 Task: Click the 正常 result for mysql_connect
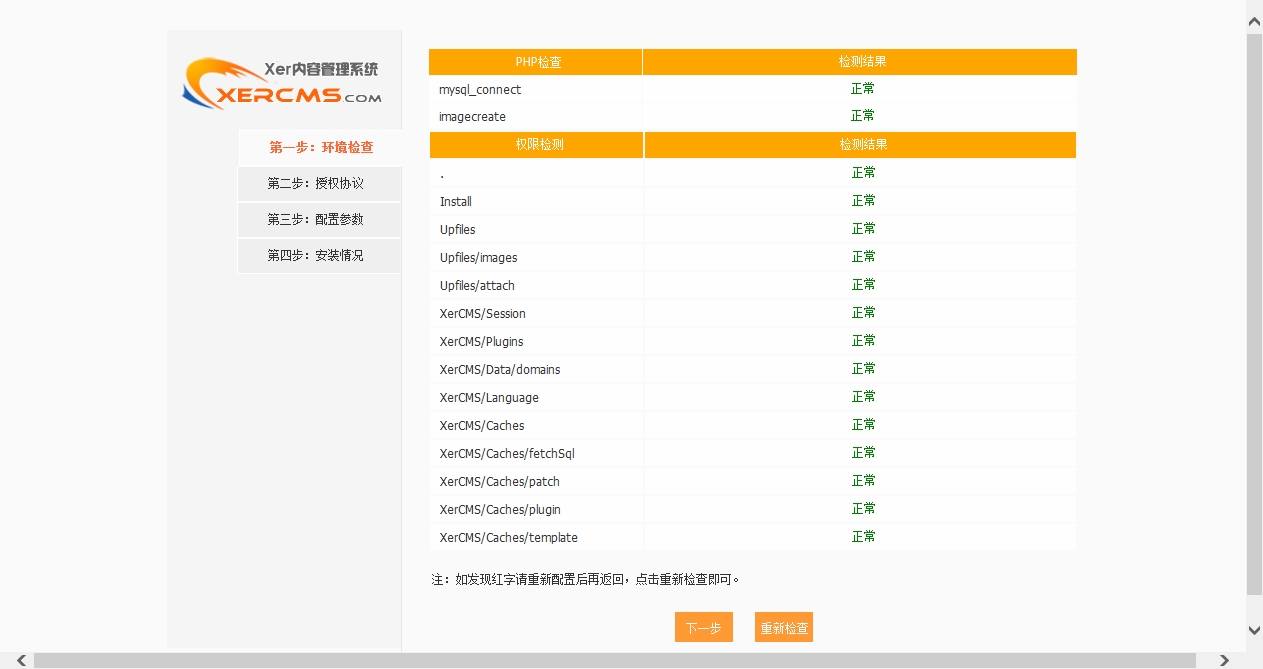pyautogui.click(x=863, y=89)
